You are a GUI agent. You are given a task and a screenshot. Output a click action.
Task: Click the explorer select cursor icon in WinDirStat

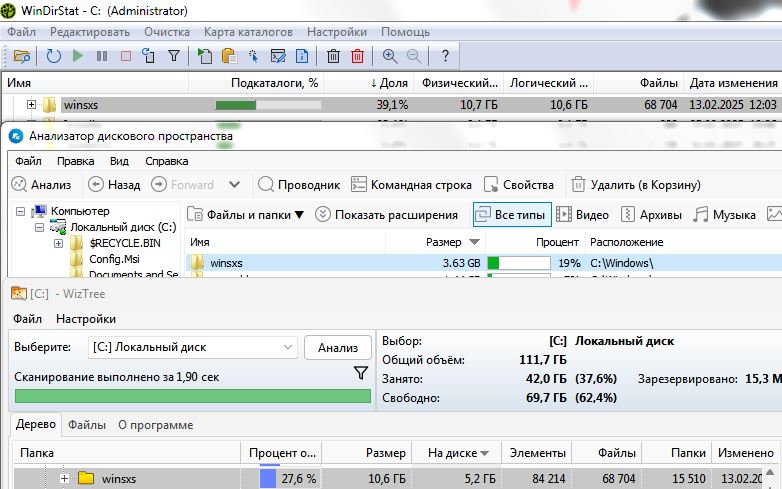click(253, 56)
